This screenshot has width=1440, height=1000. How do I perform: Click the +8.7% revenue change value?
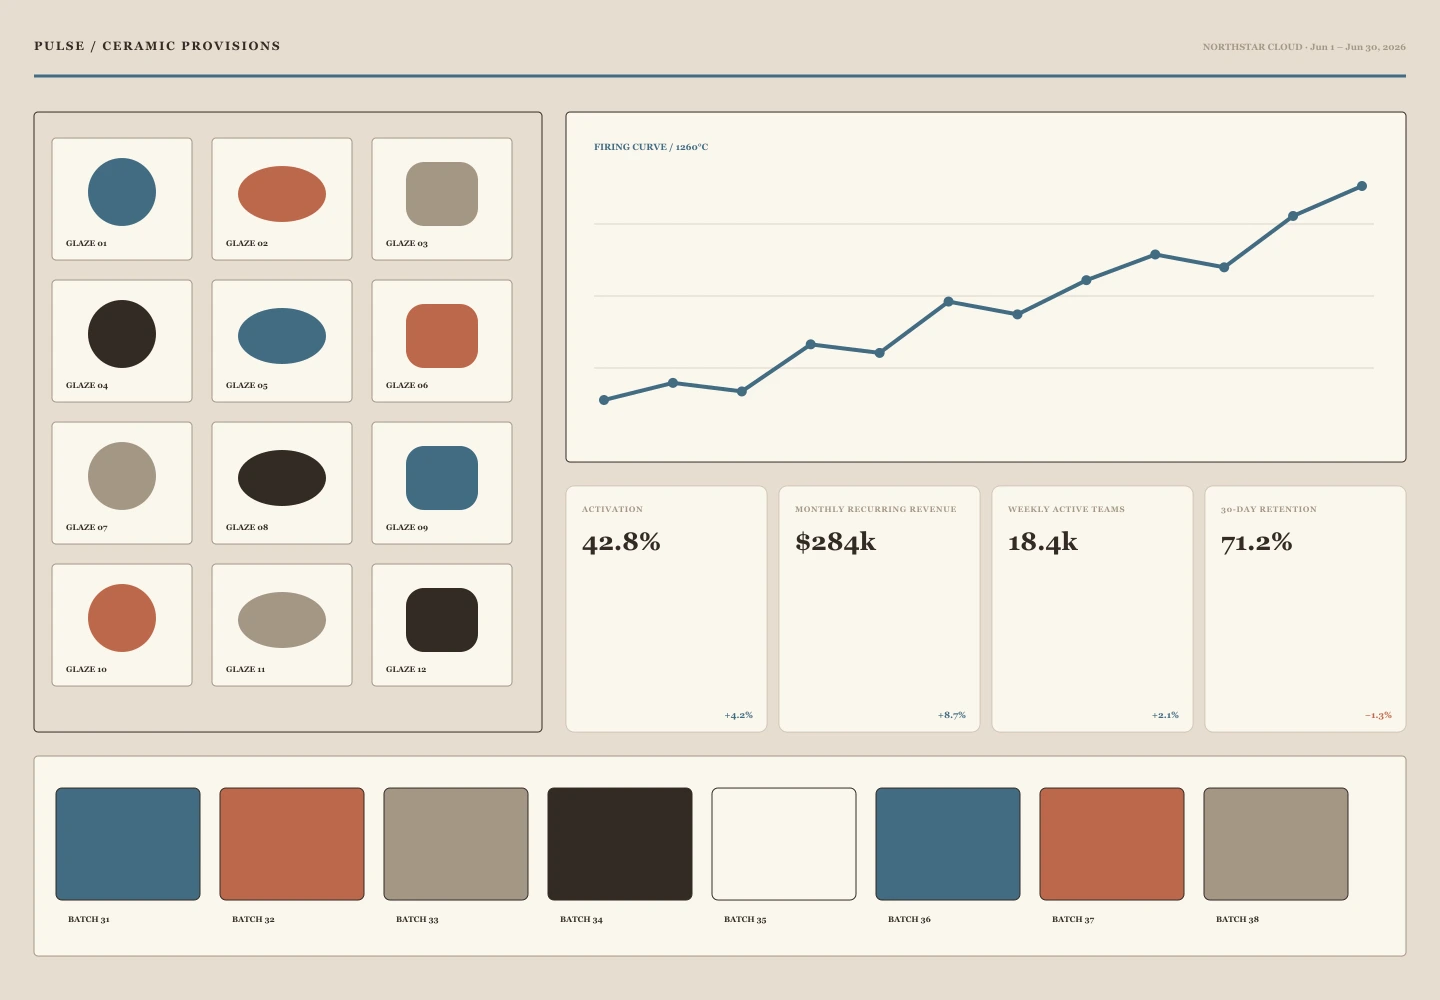pos(951,716)
